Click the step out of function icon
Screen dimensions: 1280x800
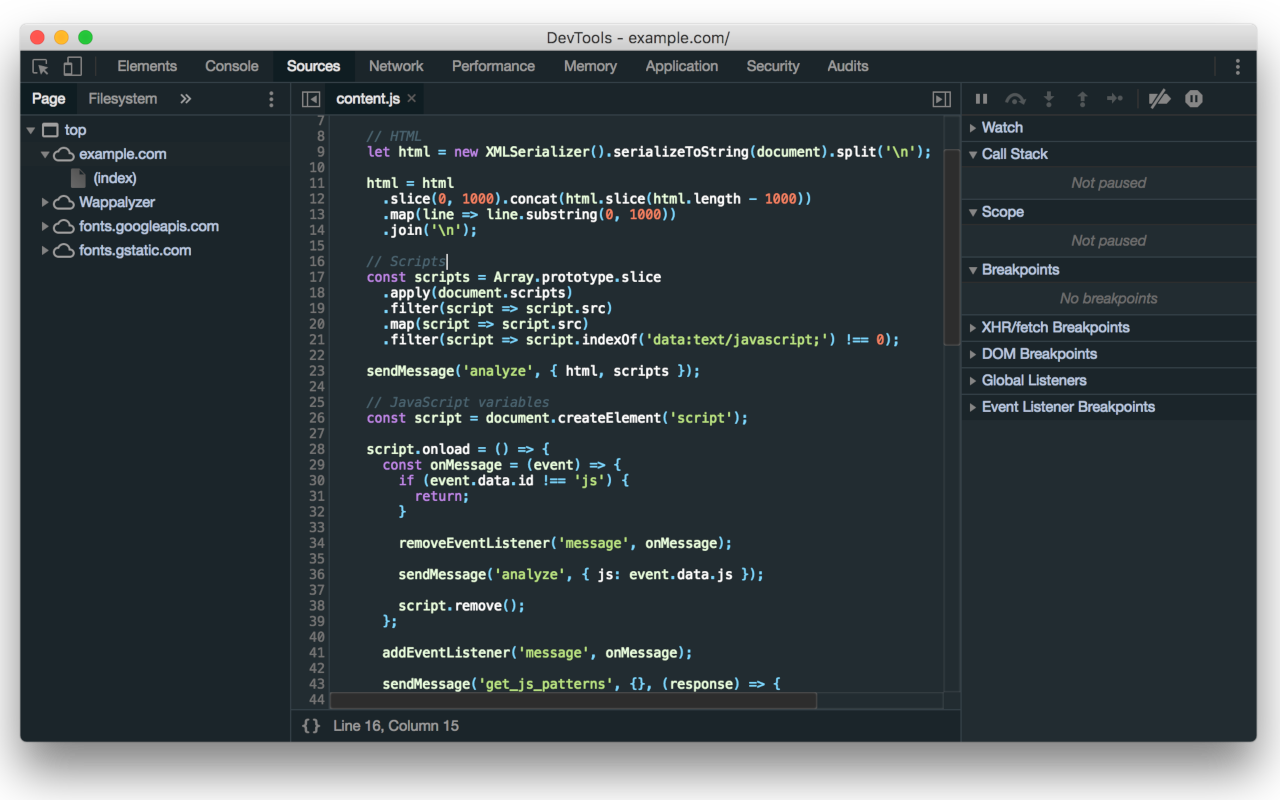coord(1082,99)
